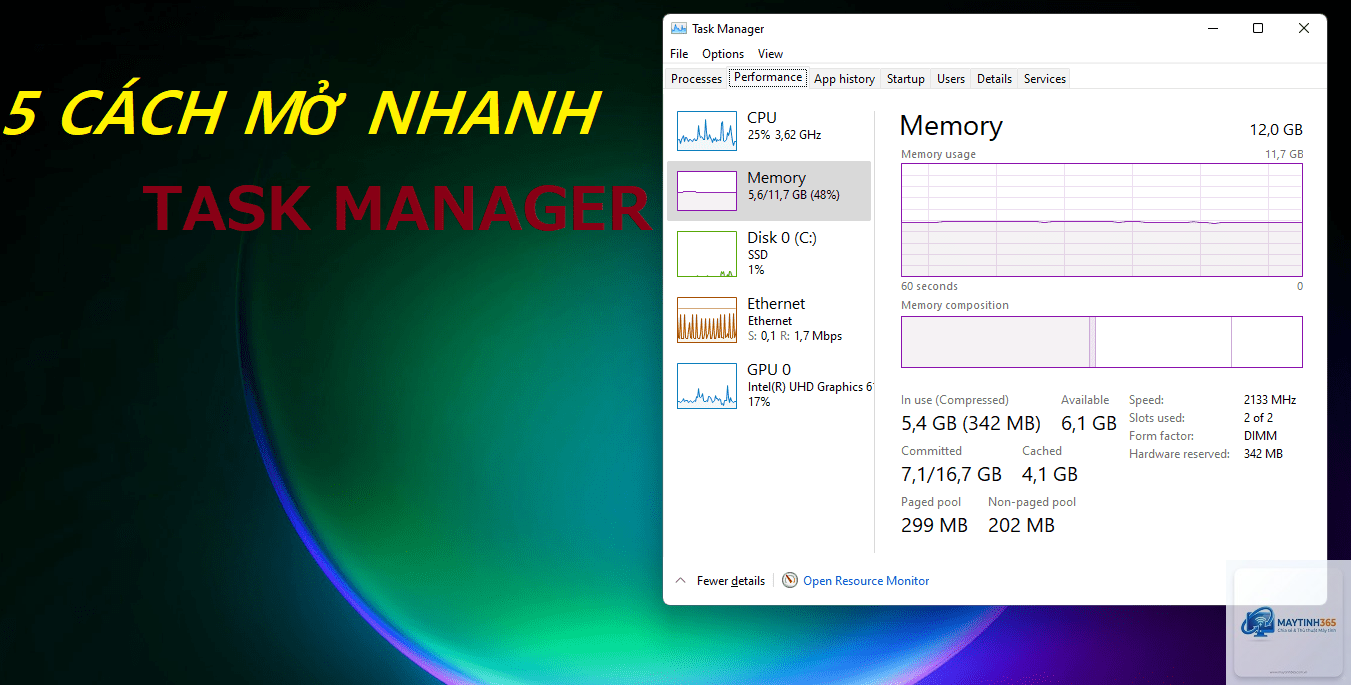The image size is (1351, 685).
Task: Click the Fewer details label
Action: 731,581
